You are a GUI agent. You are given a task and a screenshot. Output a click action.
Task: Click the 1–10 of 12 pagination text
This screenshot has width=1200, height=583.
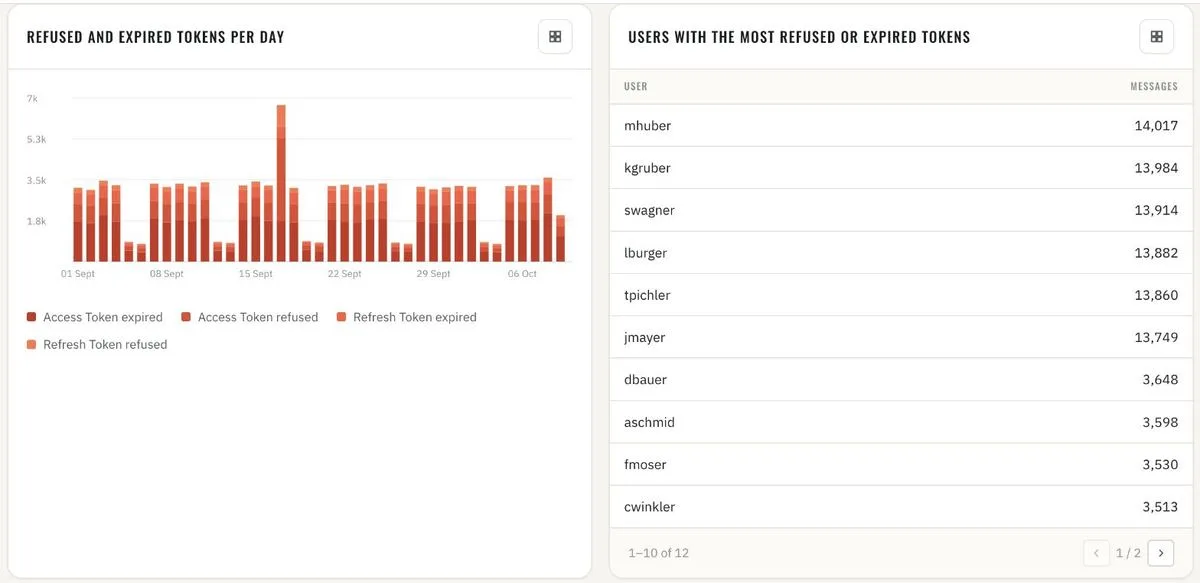click(x=659, y=553)
